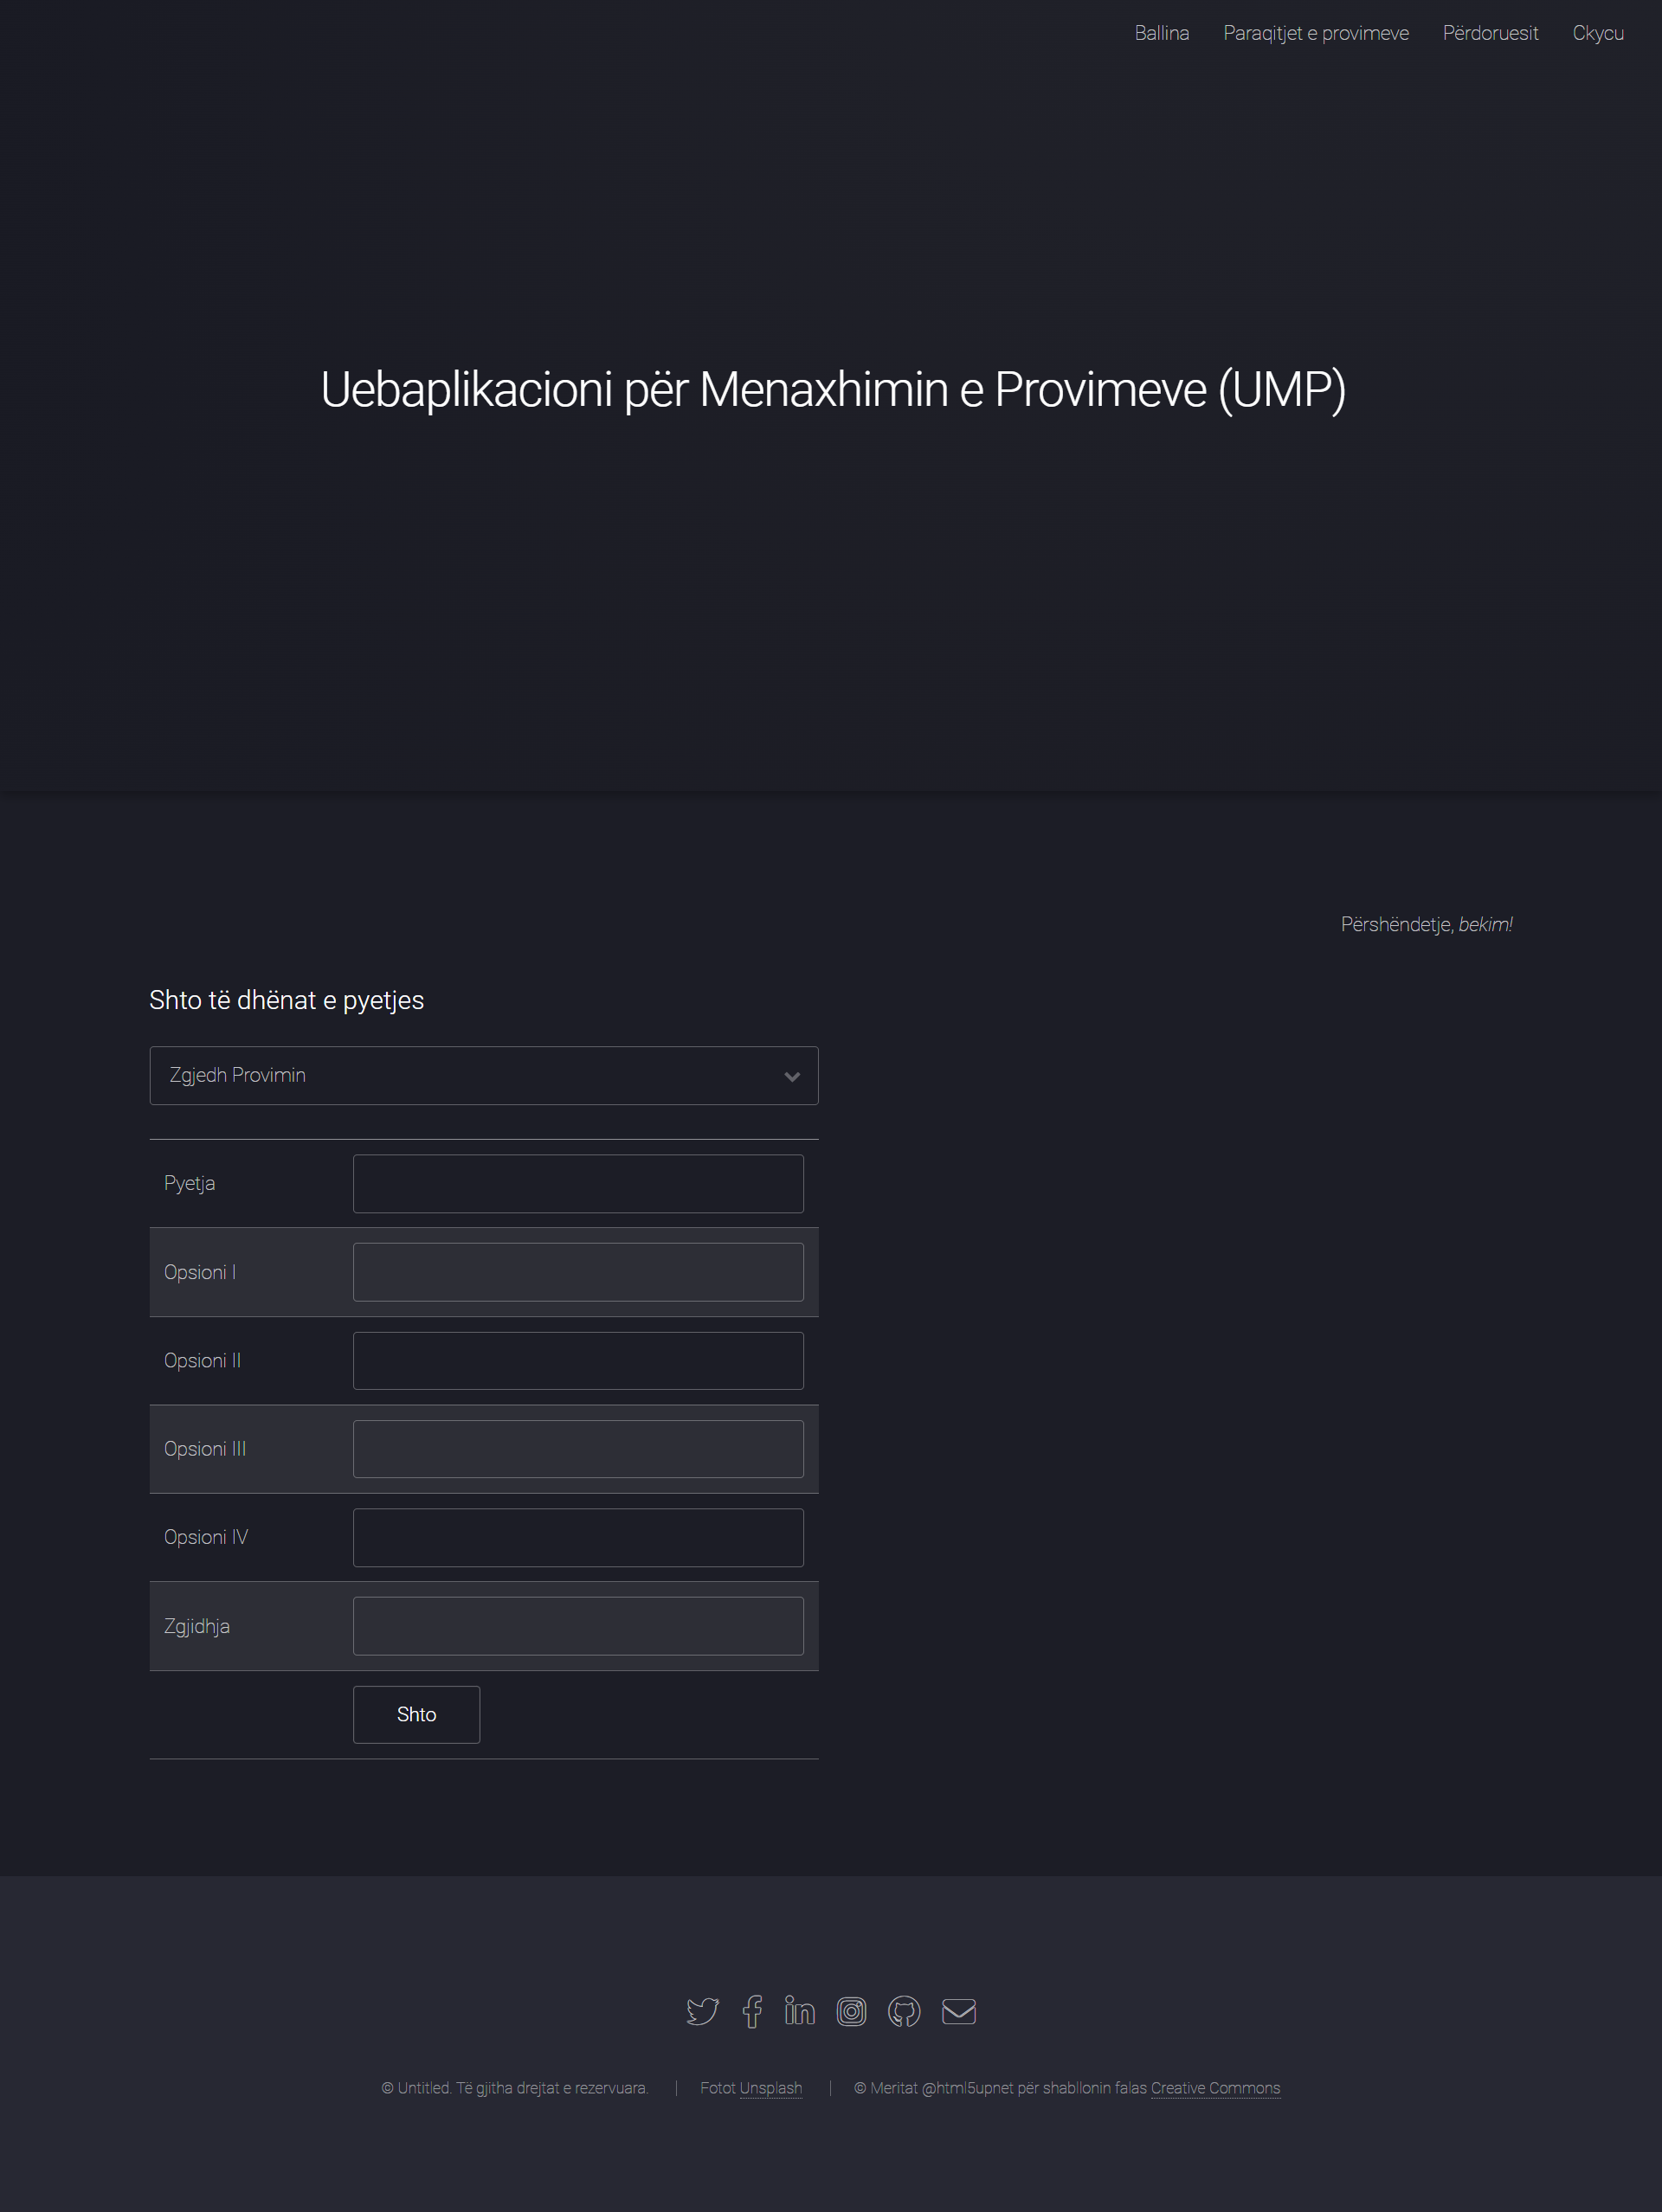Navigate to Ballina in the top menu
This screenshot has width=1662, height=2212.
click(x=1162, y=33)
